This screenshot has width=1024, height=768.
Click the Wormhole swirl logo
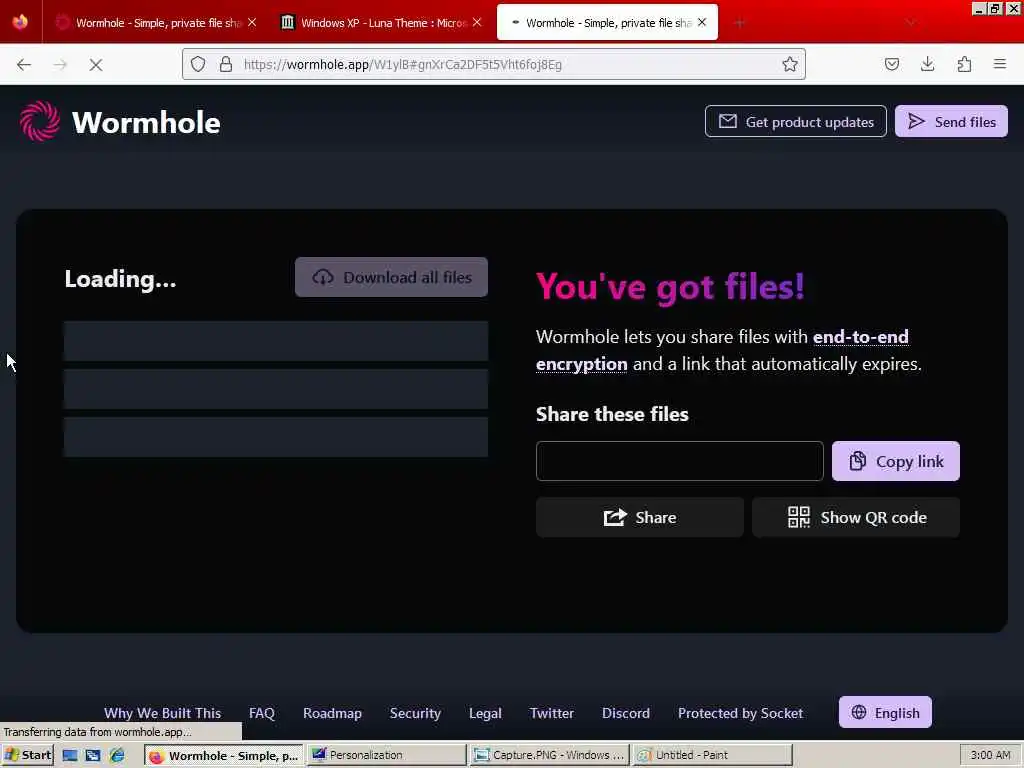click(40, 121)
